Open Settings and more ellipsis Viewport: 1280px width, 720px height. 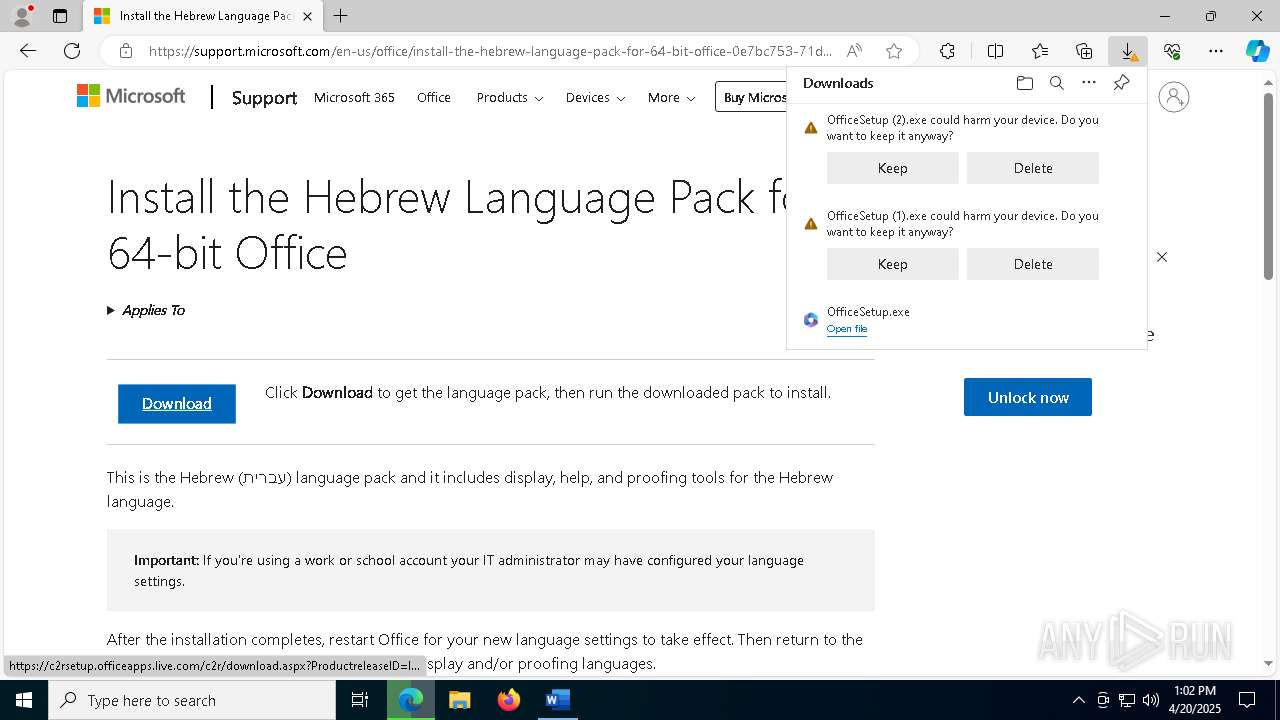click(x=1216, y=51)
